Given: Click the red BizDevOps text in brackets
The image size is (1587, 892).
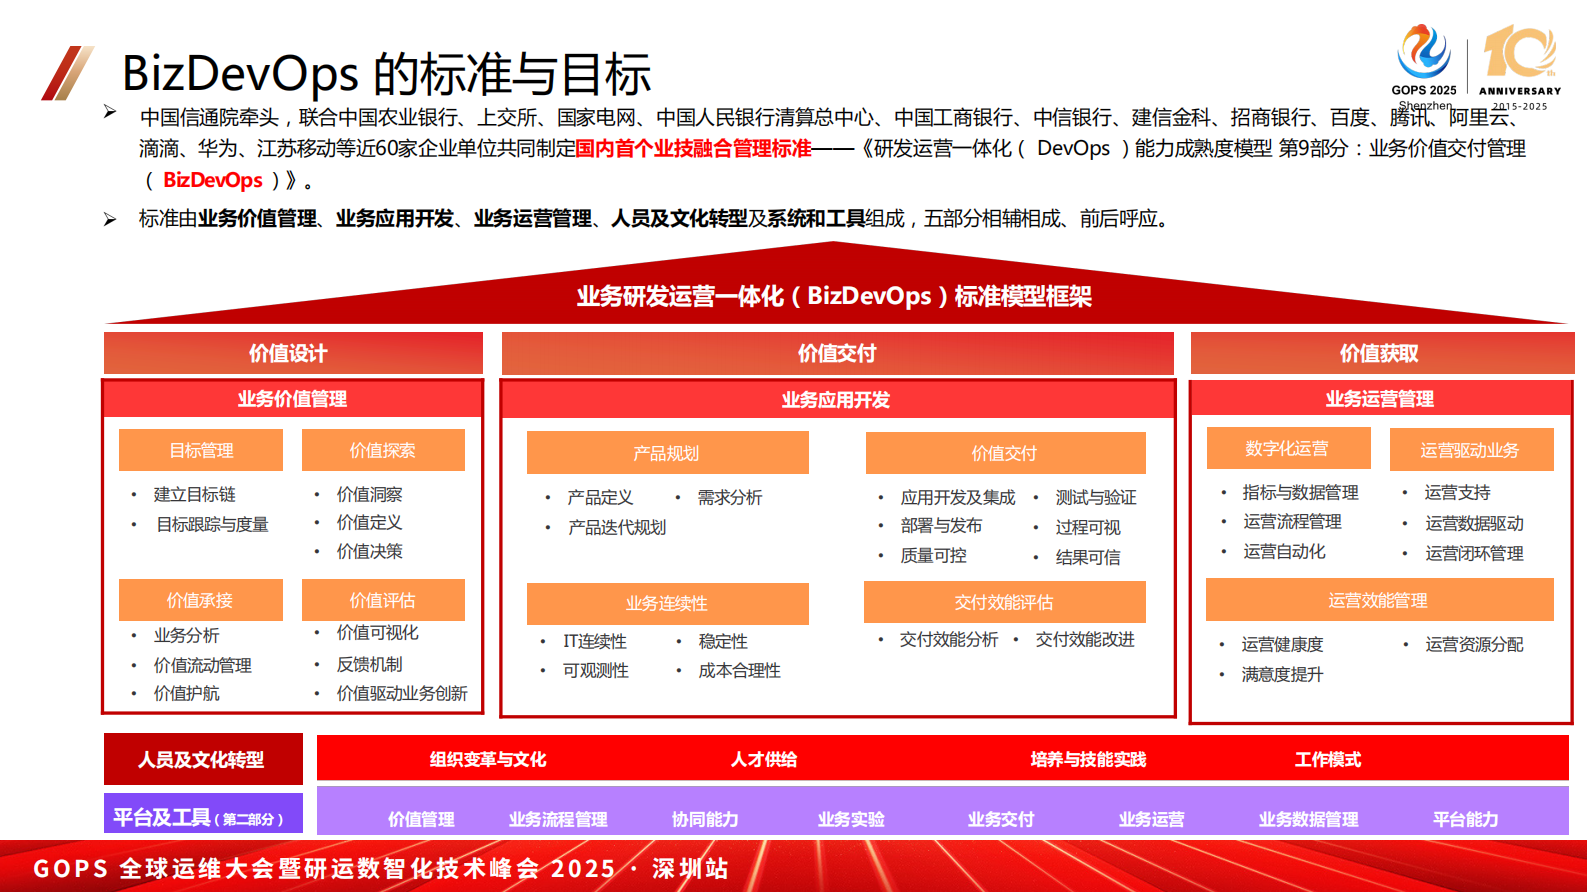Looking at the screenshot, I should (213, 180).
